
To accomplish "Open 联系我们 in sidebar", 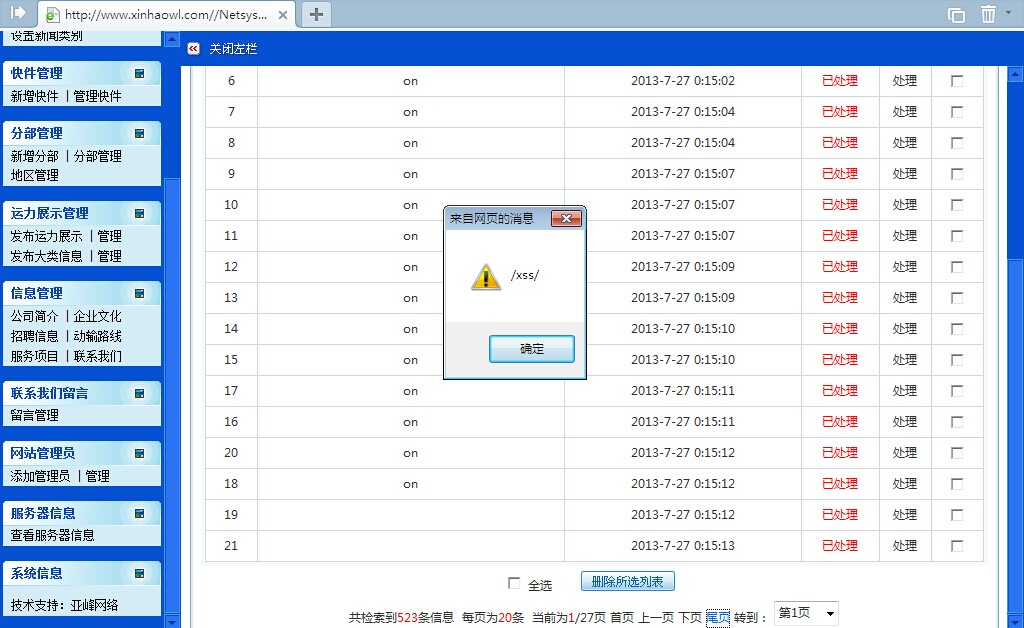I will (x=97, y=356).
